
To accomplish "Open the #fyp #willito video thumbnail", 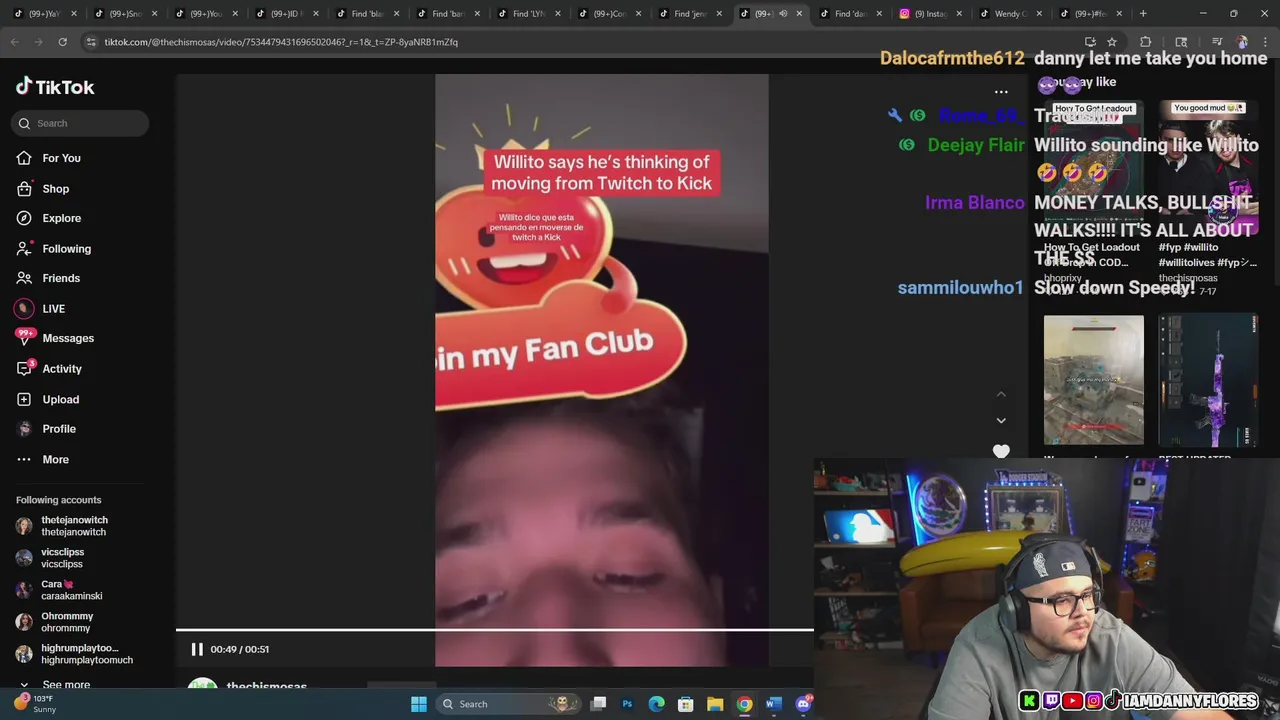I will [x=1208, y=170].
